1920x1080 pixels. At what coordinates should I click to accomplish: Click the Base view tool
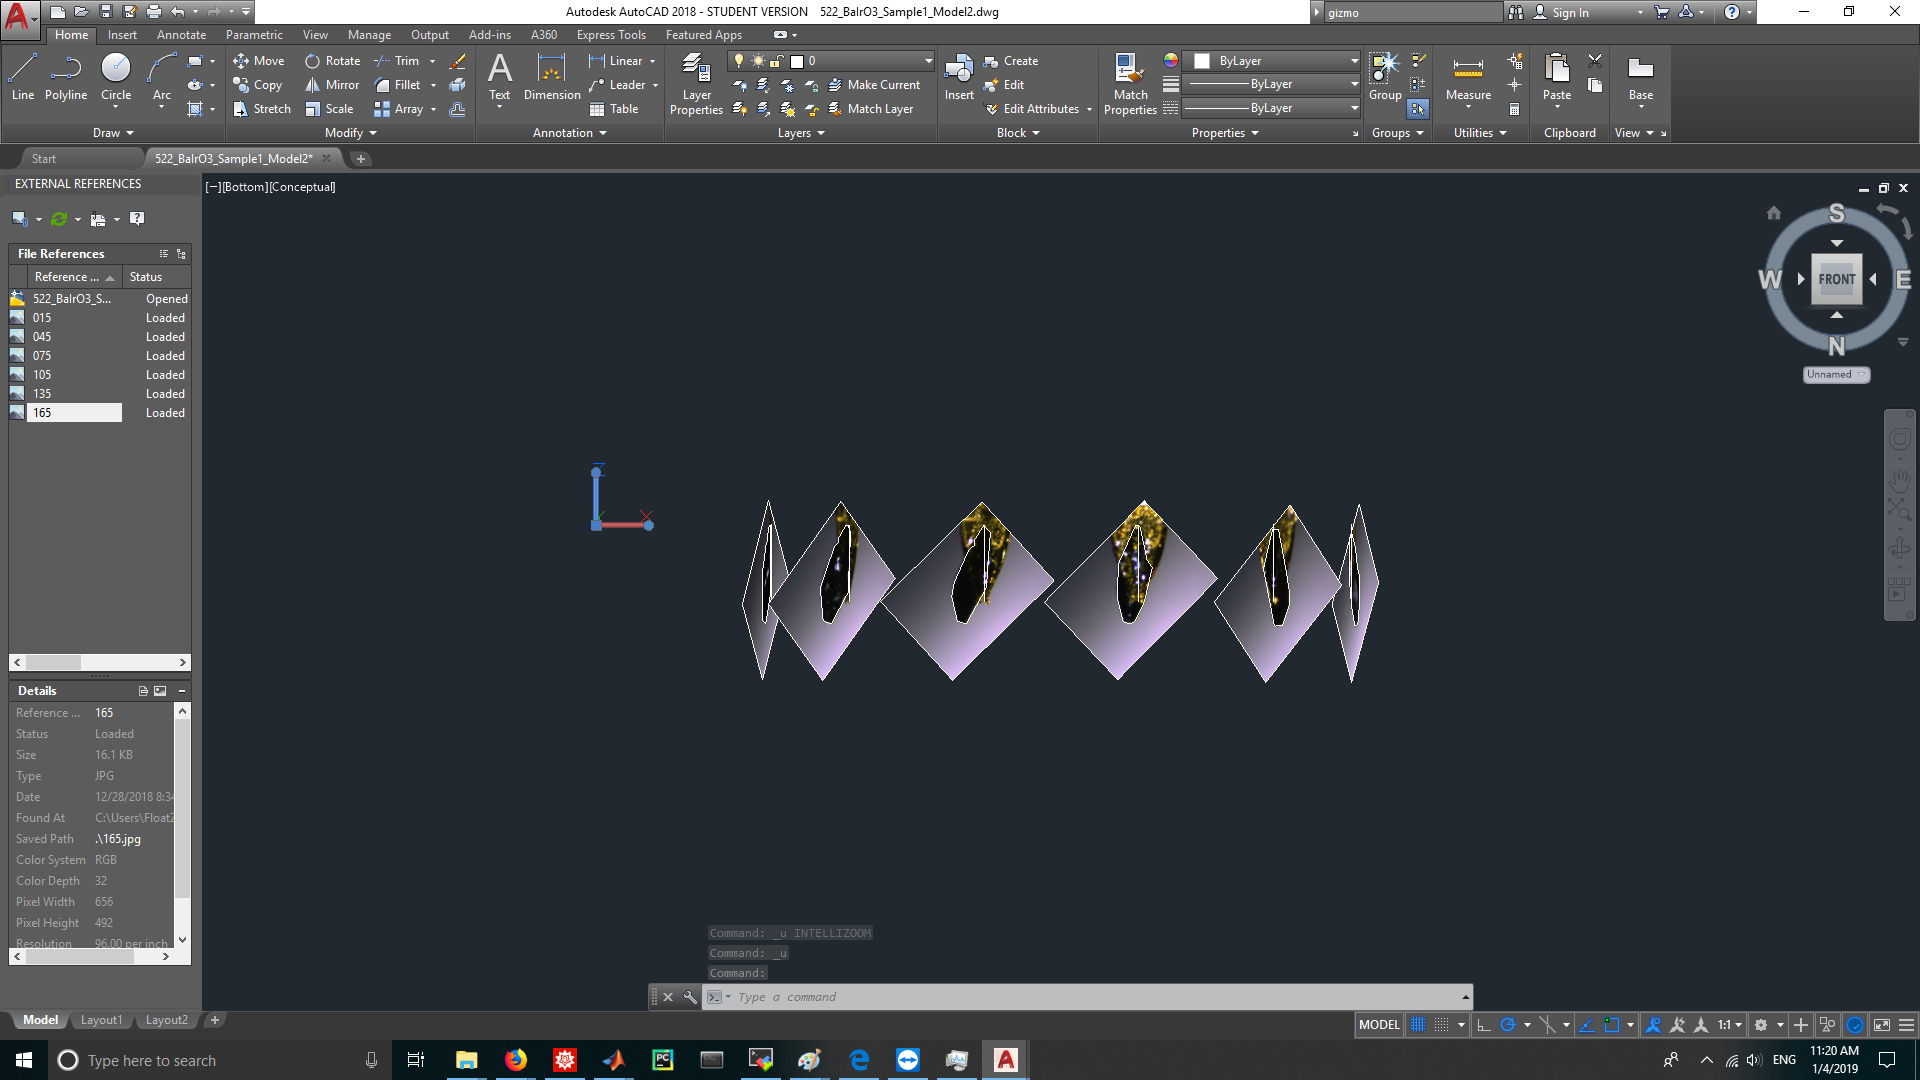1641,78
